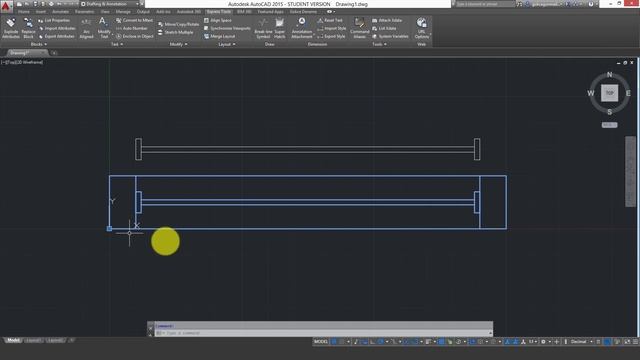Click Auto Number text tool
Screen dimensions: 640x360
coord(131,28)
